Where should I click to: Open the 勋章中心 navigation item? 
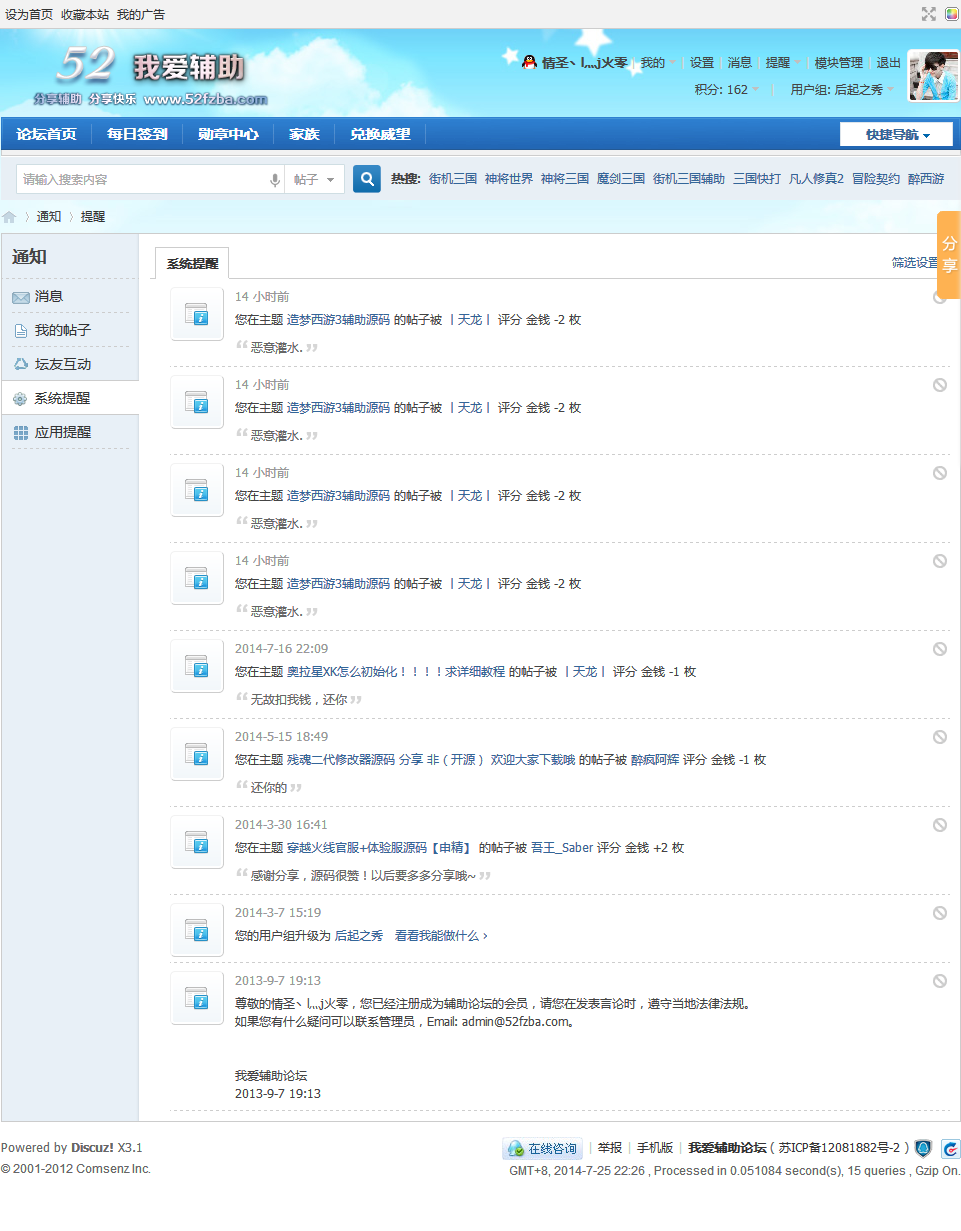point(228,134)
